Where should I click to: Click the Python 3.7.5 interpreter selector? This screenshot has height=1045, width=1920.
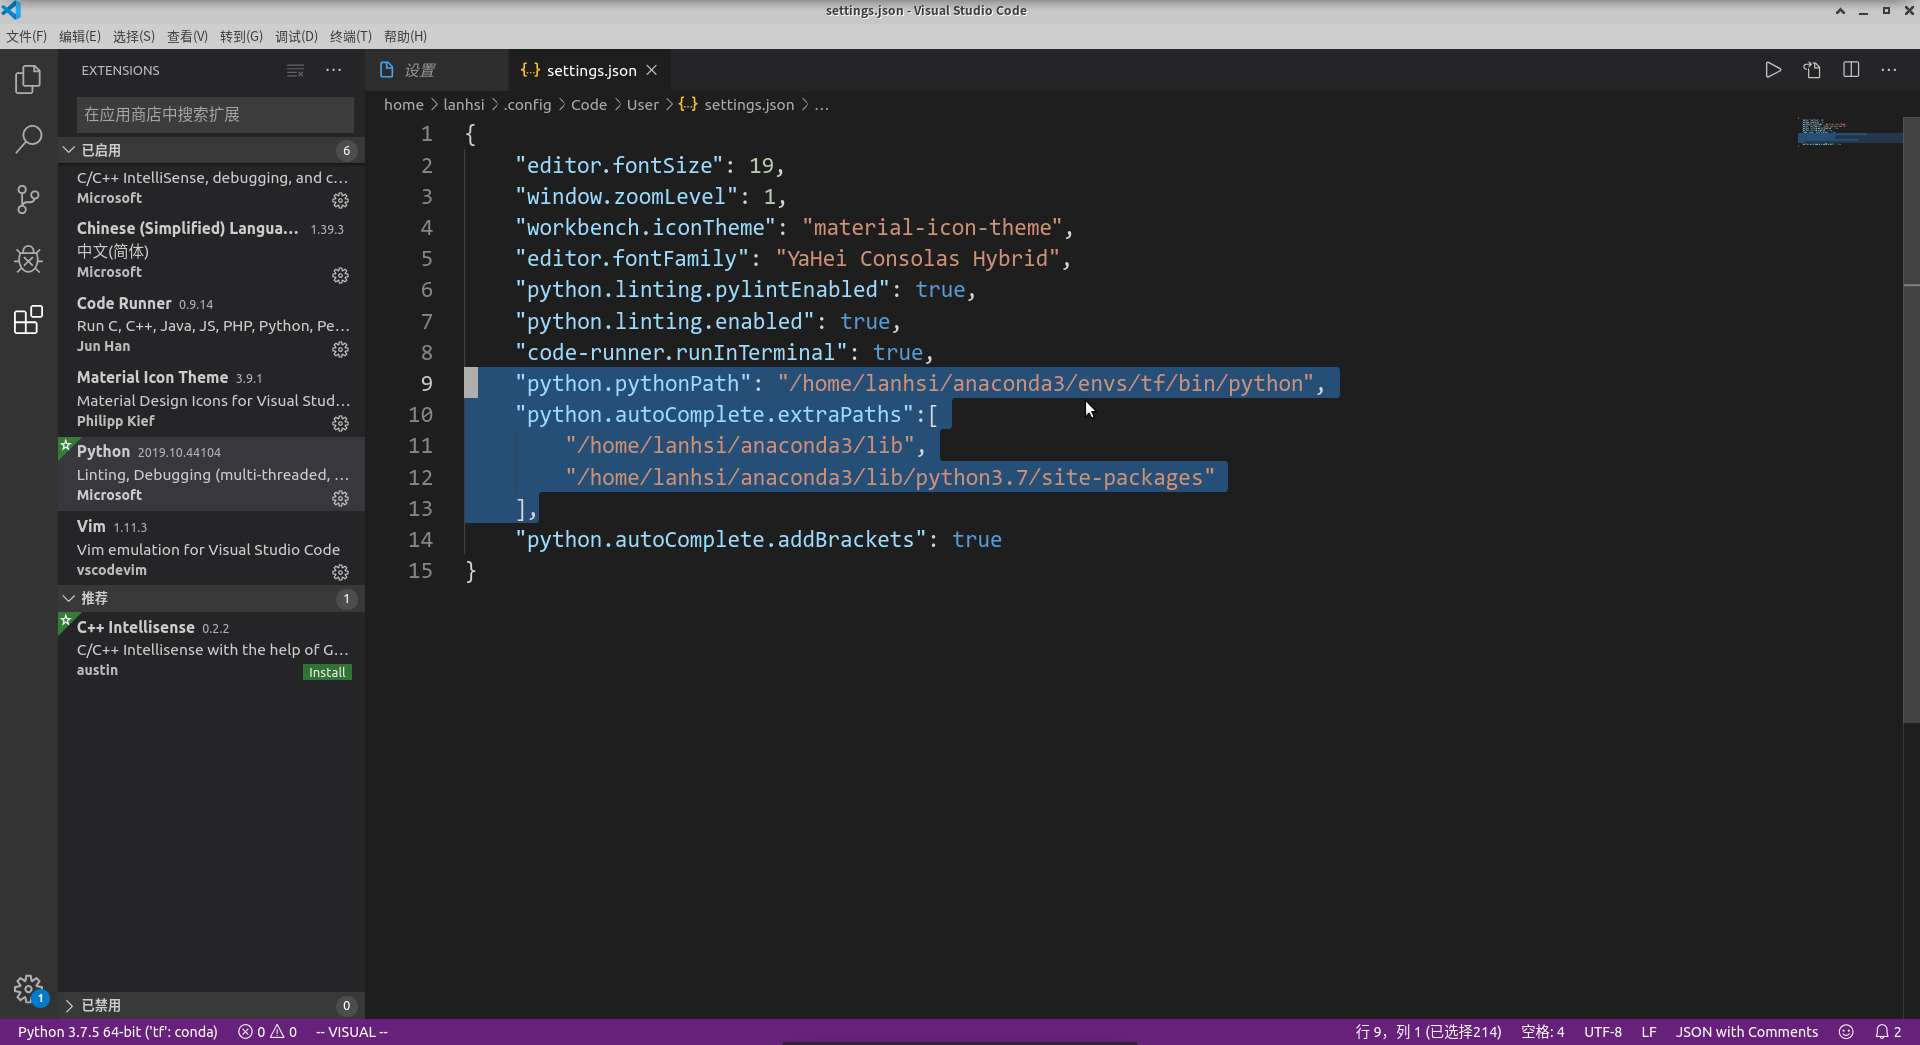click(117, 1032)
